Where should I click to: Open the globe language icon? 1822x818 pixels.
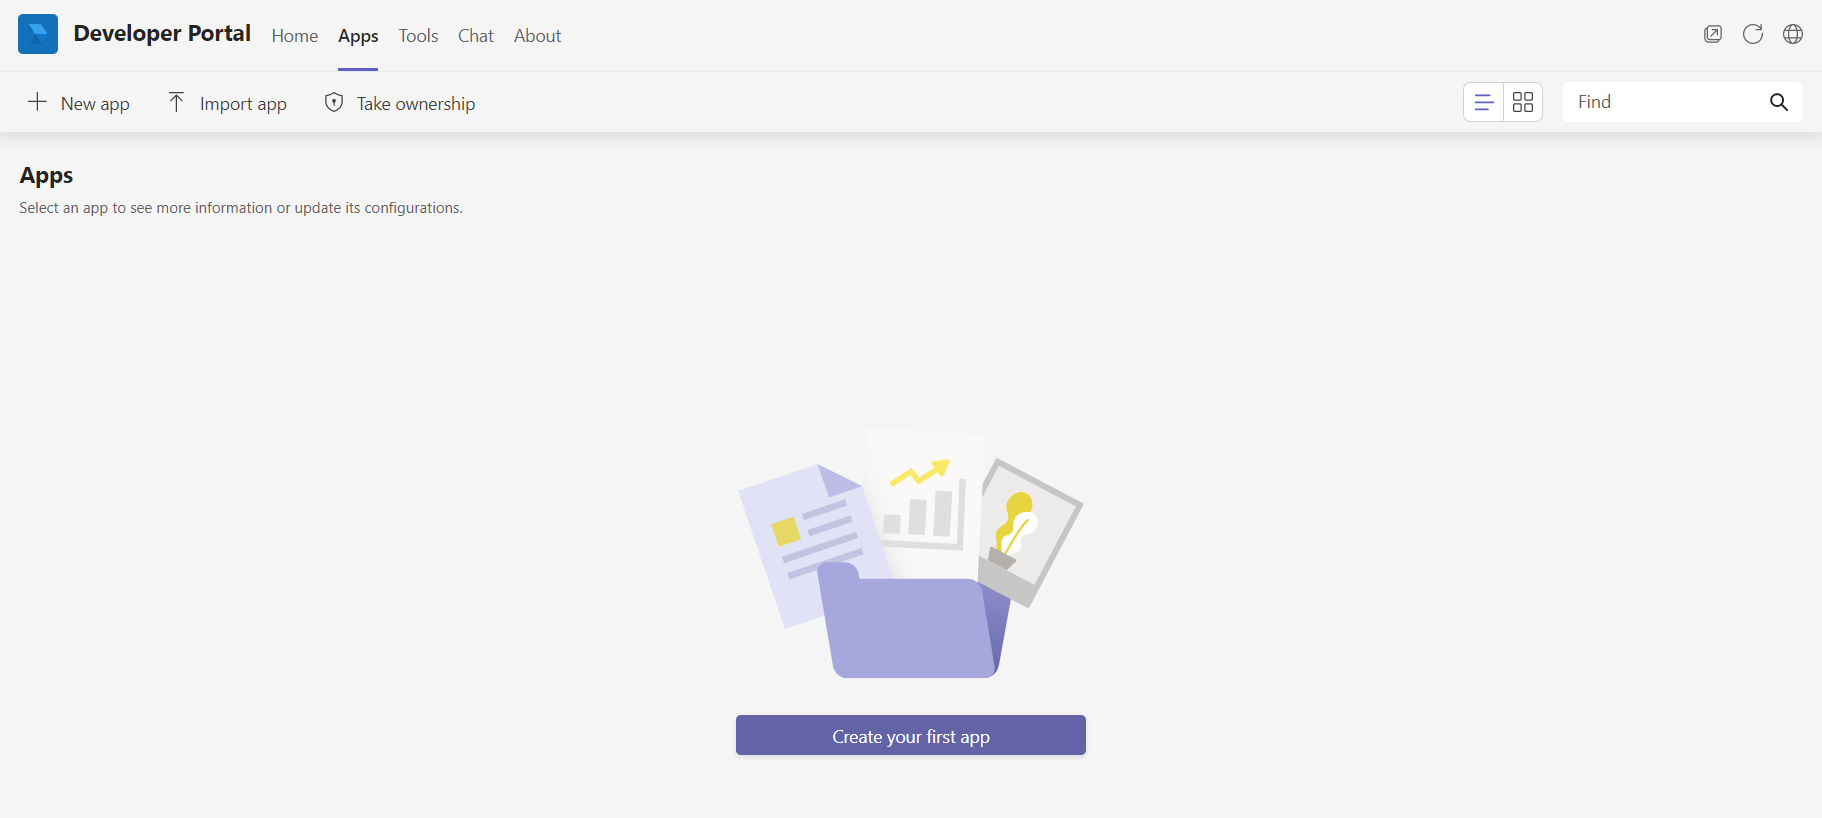pos(1793,34)
